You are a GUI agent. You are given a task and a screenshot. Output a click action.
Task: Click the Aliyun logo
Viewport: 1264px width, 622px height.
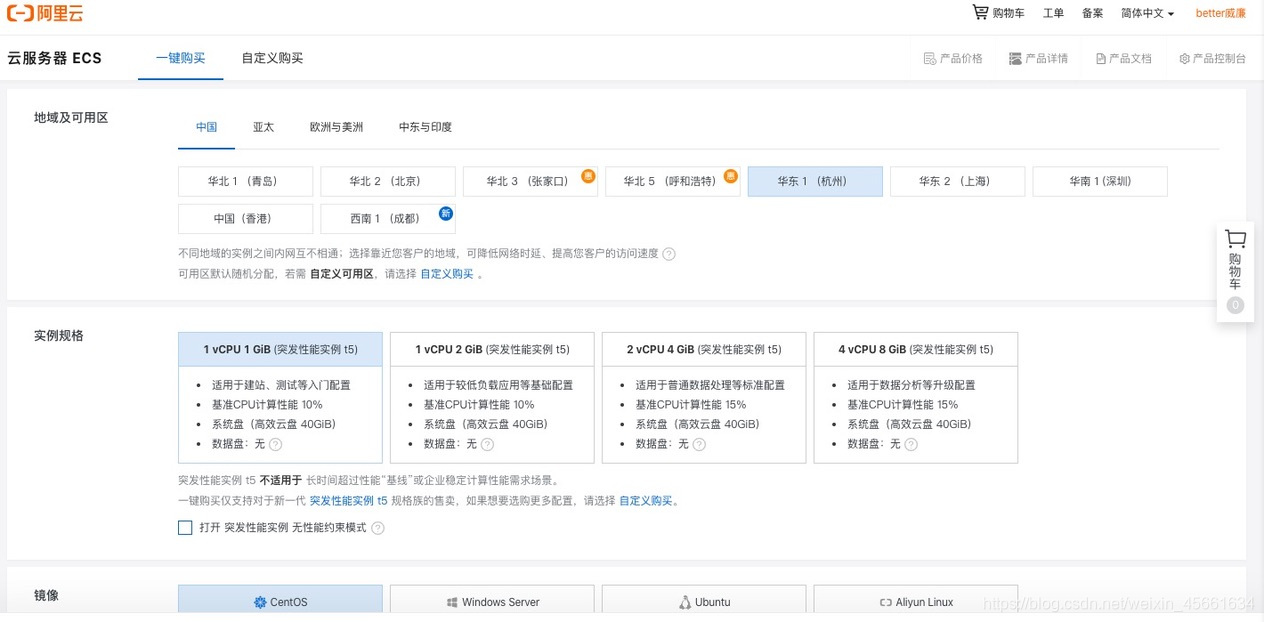pos(46,13)
